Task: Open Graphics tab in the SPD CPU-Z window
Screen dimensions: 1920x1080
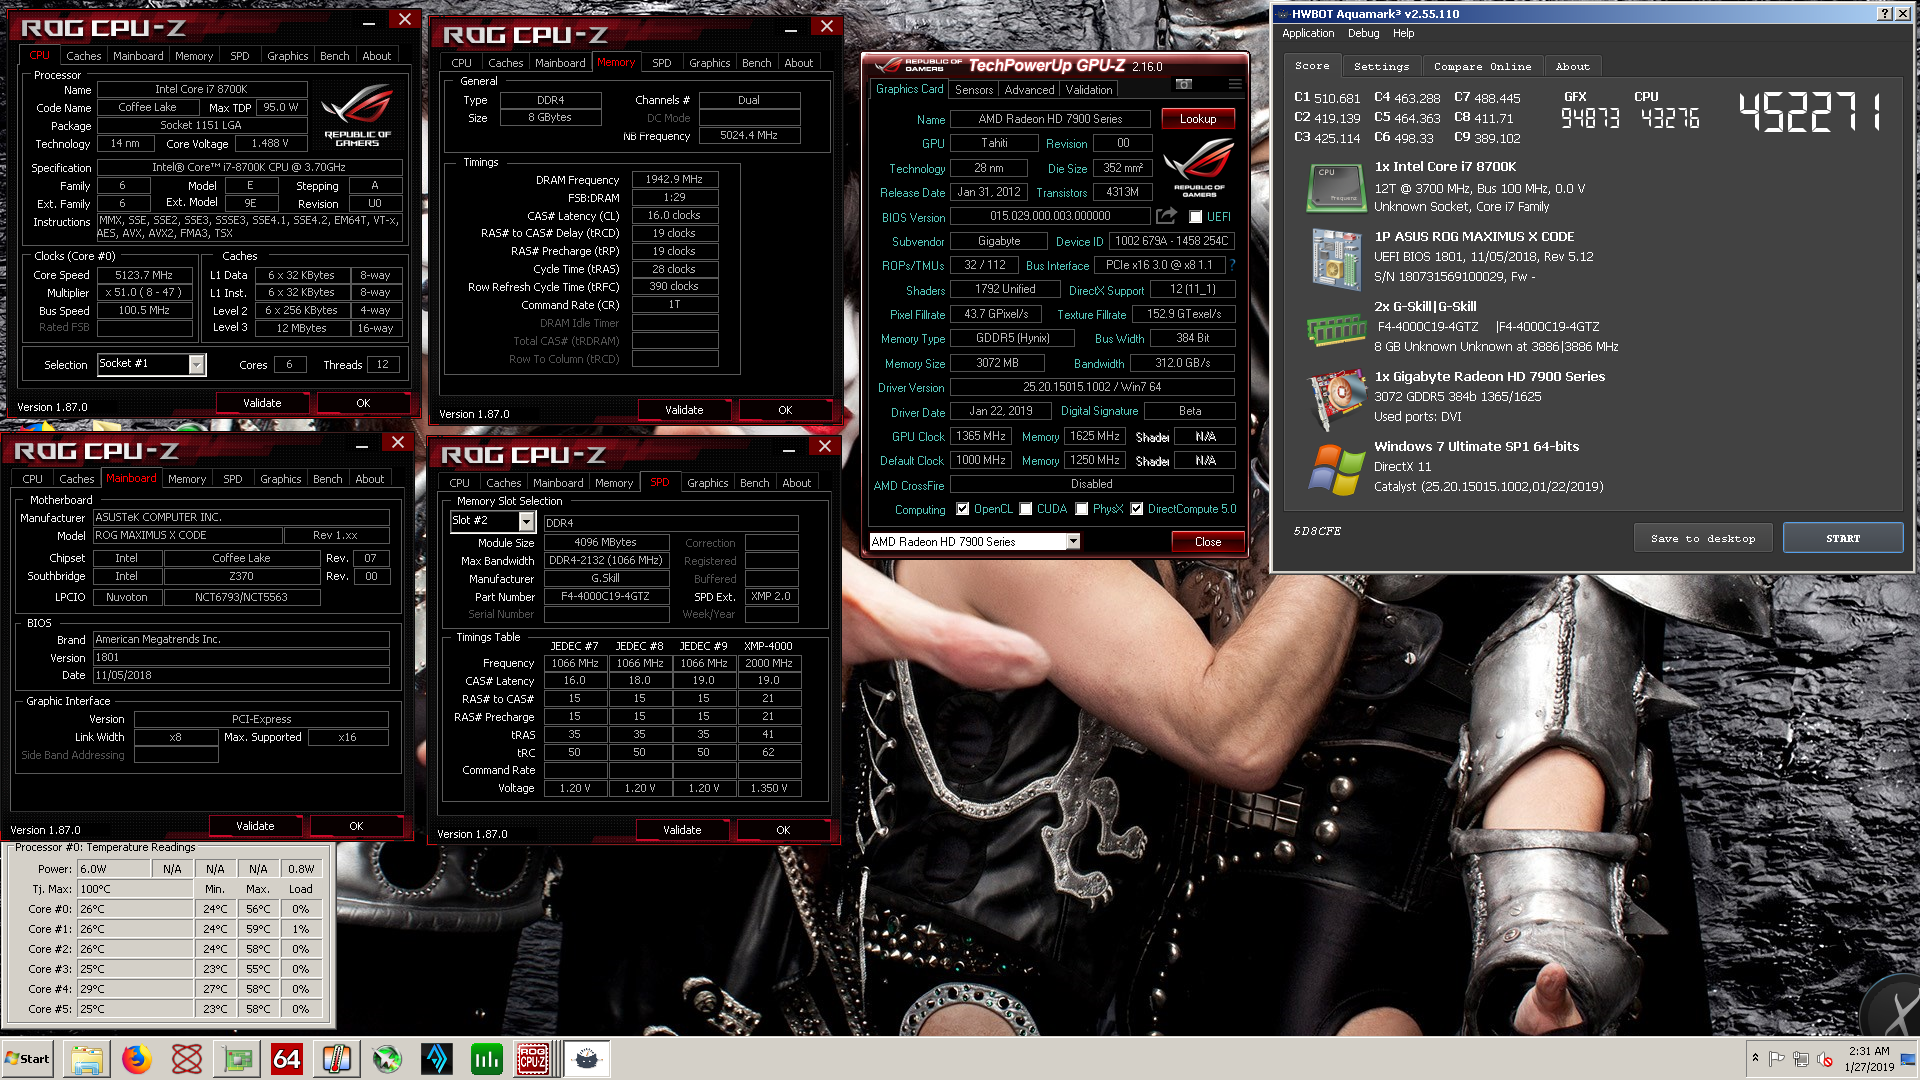Action: 708,483
